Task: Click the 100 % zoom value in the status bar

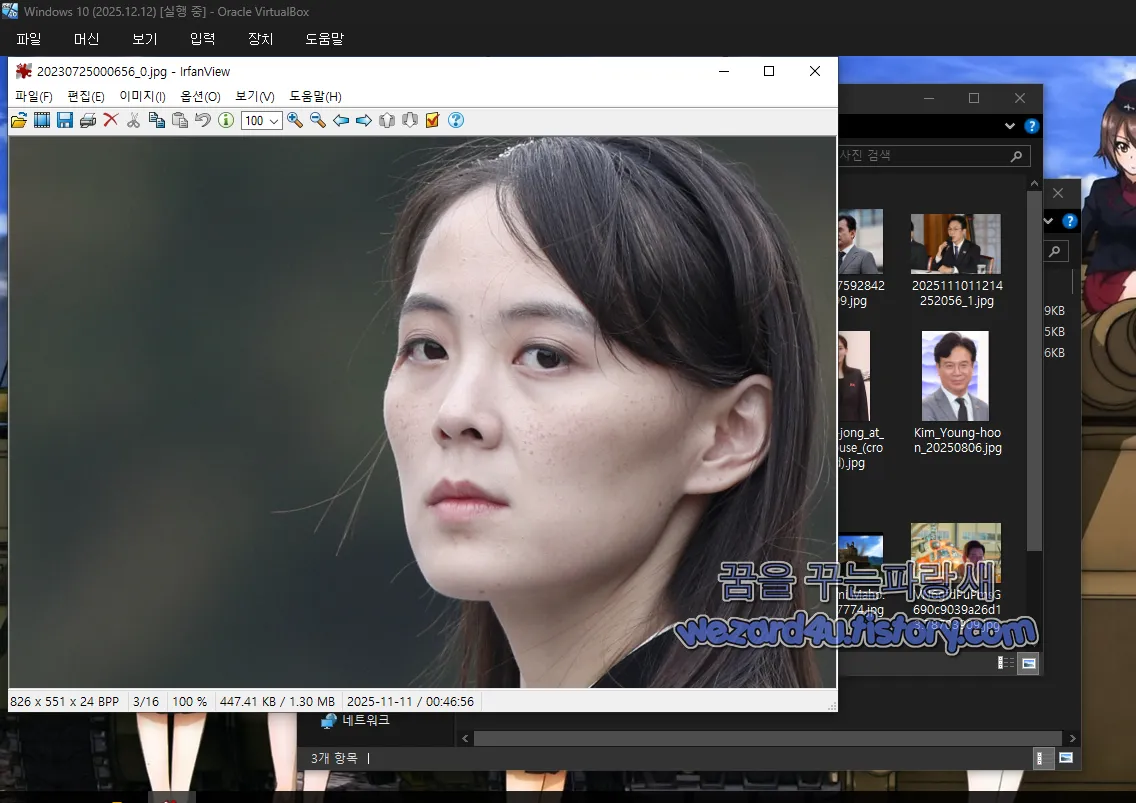Action: point(189,702)
